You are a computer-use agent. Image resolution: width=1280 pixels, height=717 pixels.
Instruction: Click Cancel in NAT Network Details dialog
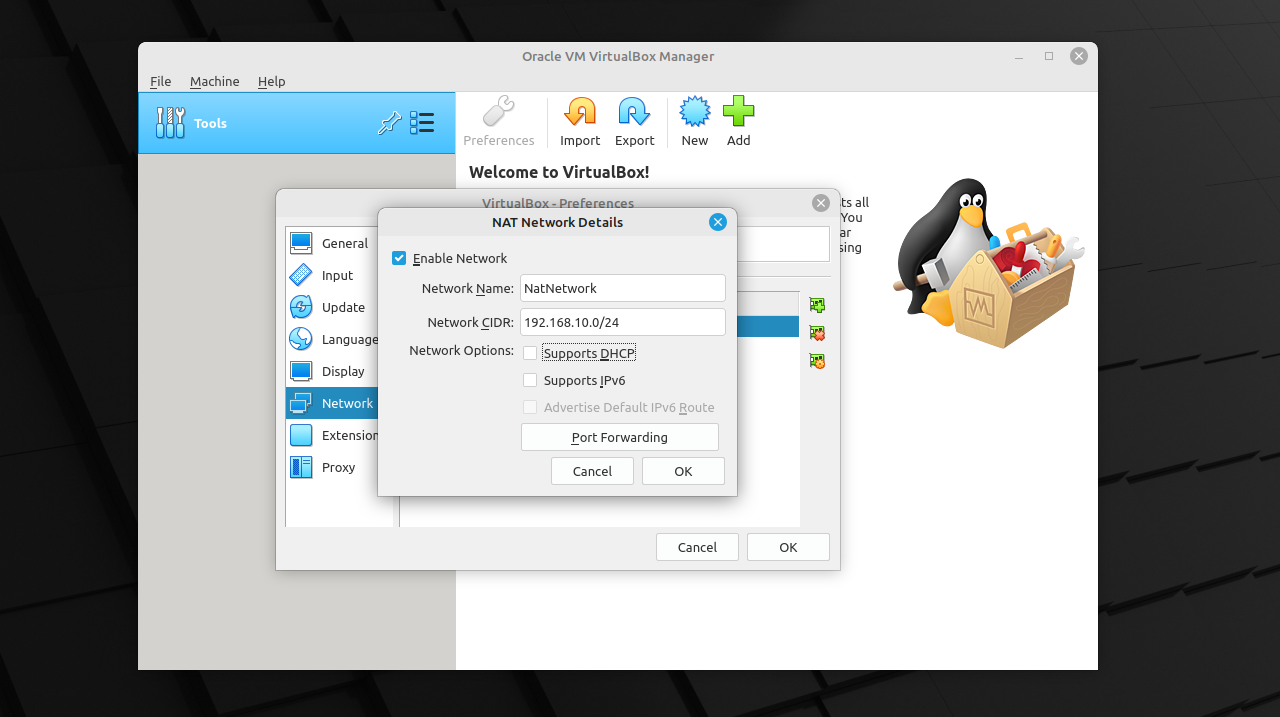click(x=592, y=471)
